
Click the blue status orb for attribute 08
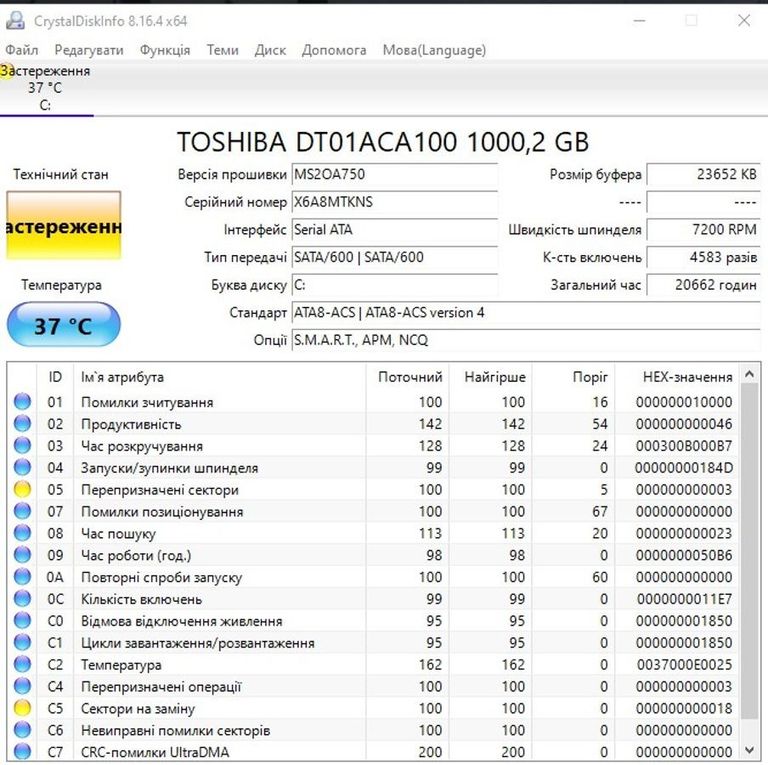22,533
